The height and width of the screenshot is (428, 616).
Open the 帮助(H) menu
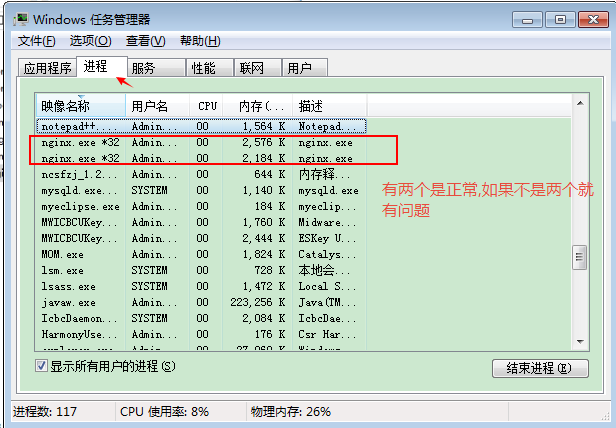200,41
